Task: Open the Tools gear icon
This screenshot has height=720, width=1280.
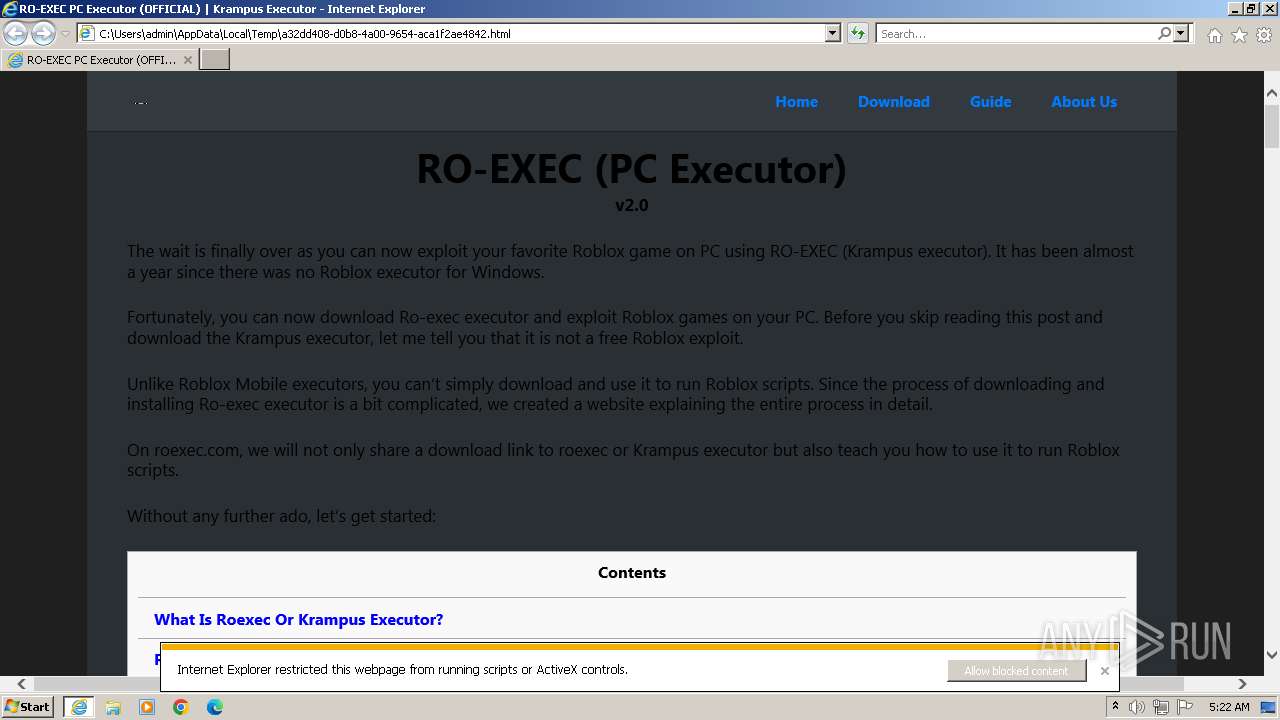Action: pos(1264,35)
